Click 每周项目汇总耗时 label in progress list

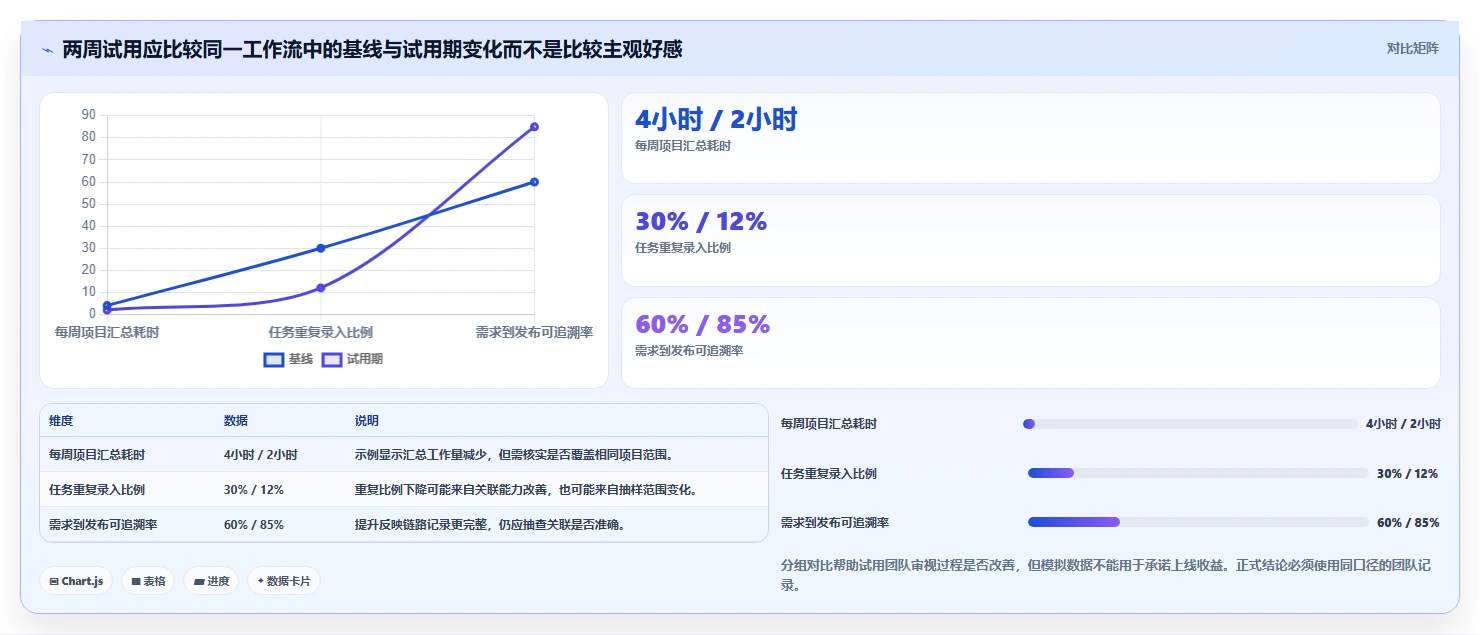click(x=829, y=424)
